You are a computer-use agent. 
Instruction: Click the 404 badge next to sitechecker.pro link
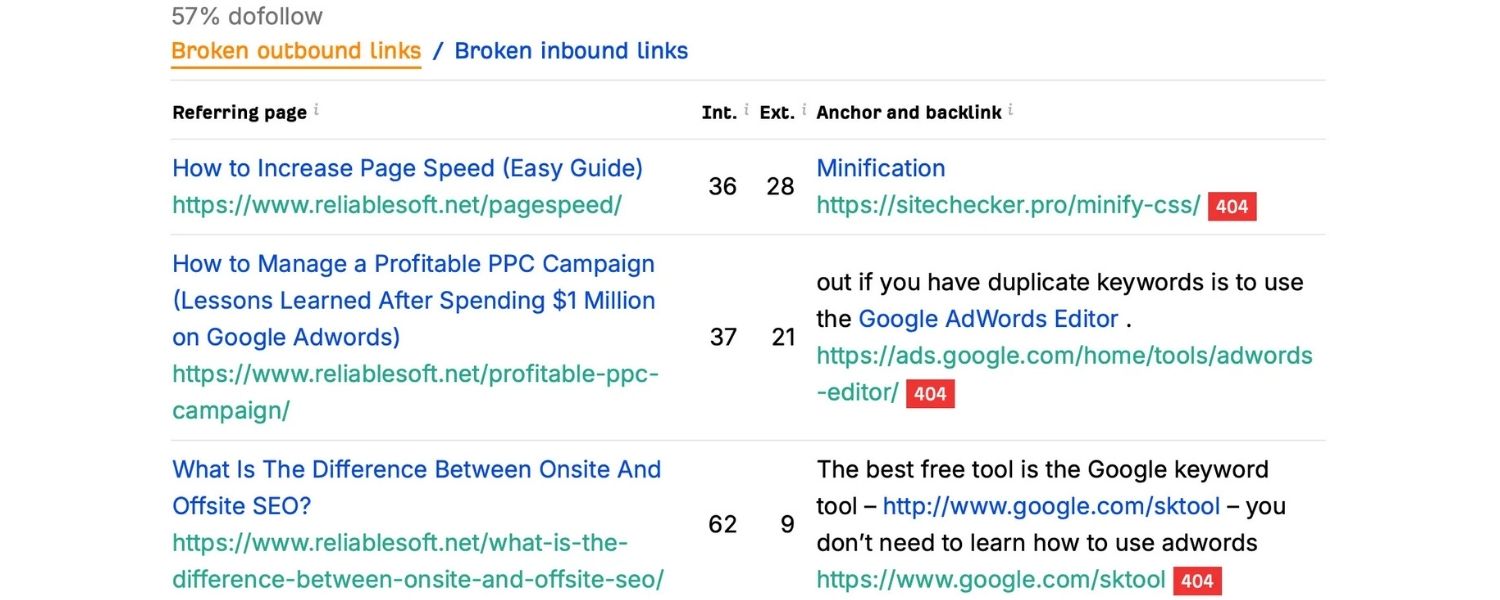pos(1231,206)
